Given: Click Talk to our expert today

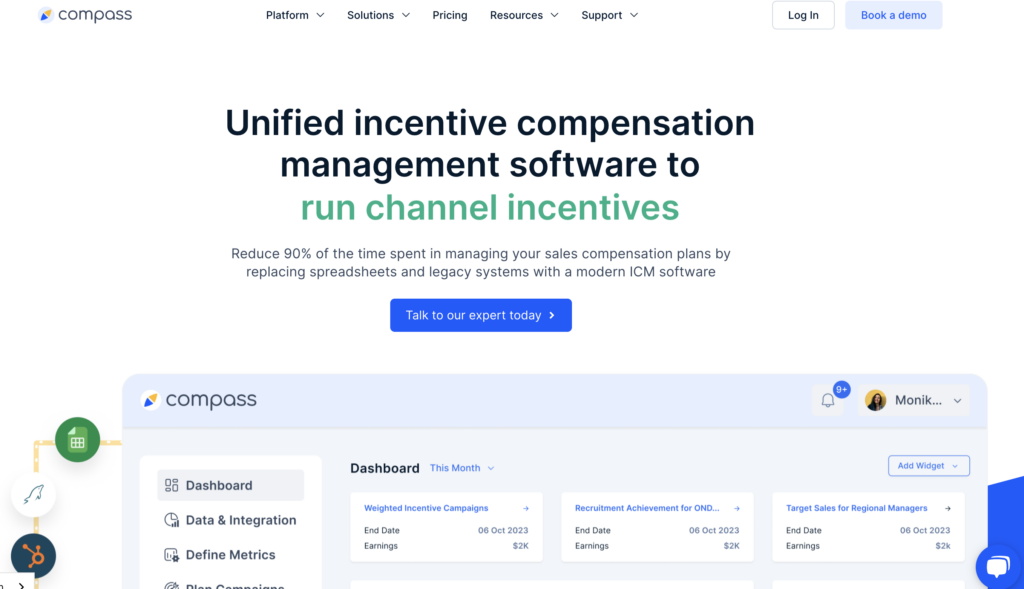Looking at the screenshot, I should pyautogui.click(x=481, y=315).
